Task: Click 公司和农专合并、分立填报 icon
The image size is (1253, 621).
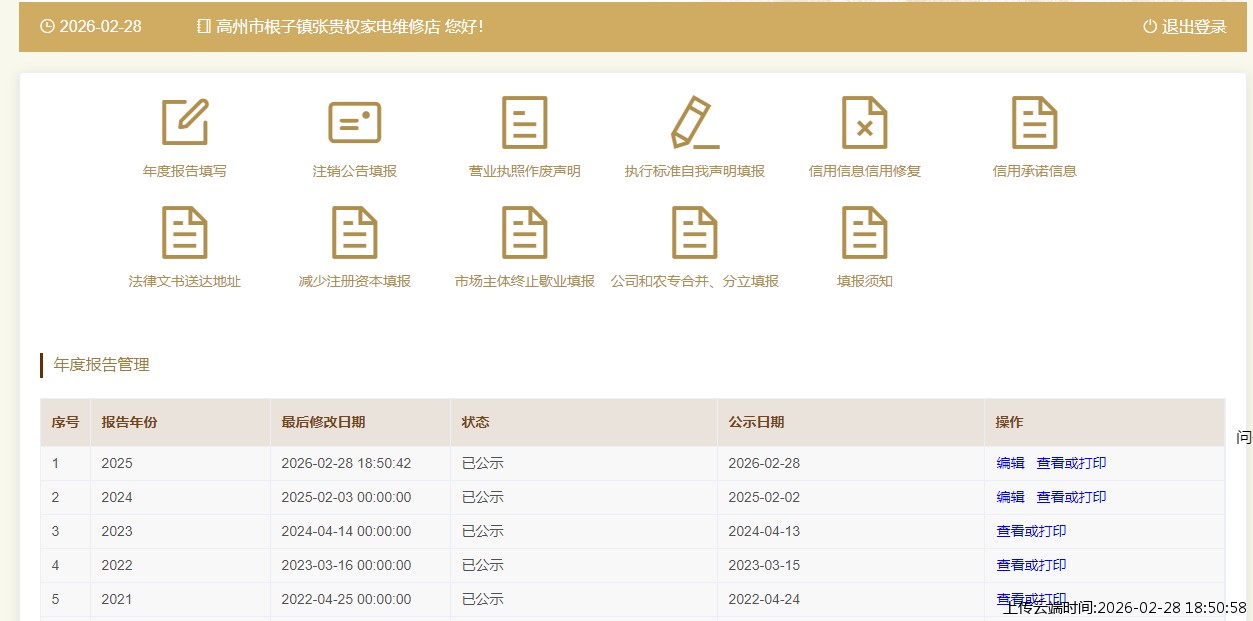Action: pos(694,233)
